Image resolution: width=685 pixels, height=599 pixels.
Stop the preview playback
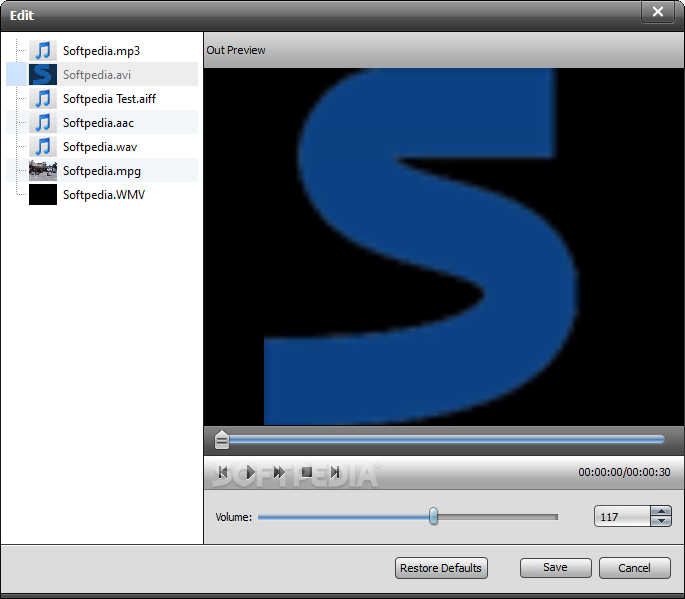(307, 472)
